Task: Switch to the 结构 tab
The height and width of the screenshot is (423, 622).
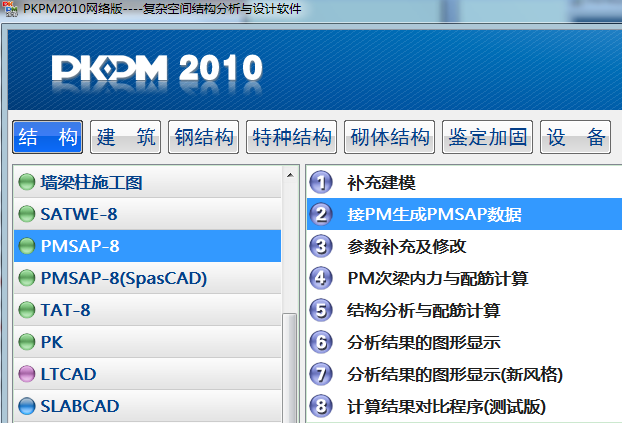Action: point(48,137)
